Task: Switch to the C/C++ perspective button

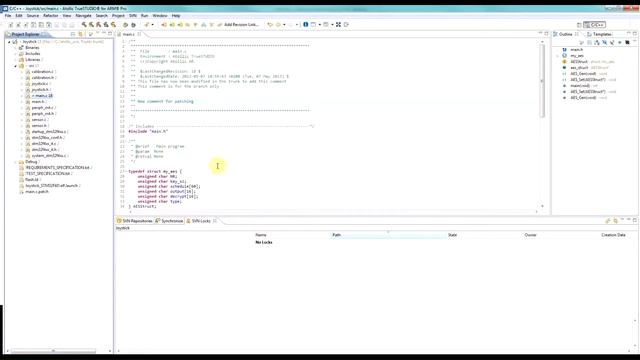Action: [595, 25]
